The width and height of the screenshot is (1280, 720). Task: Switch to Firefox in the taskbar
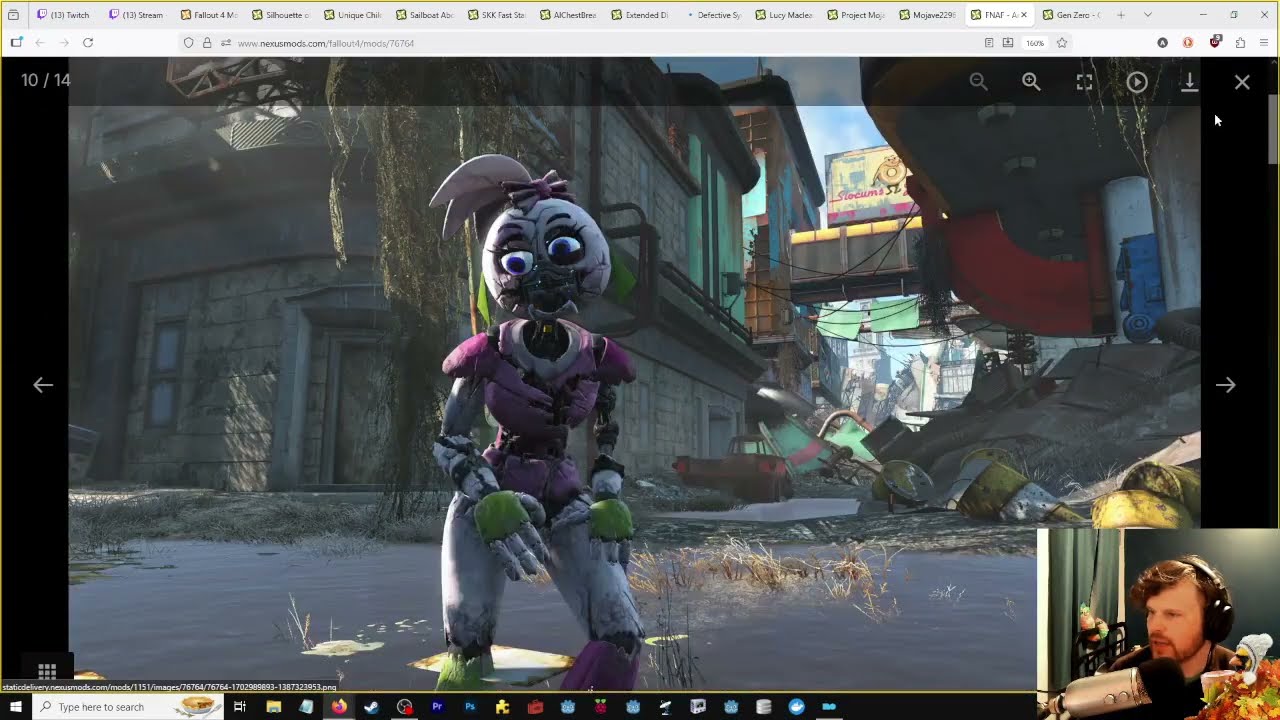339,707
